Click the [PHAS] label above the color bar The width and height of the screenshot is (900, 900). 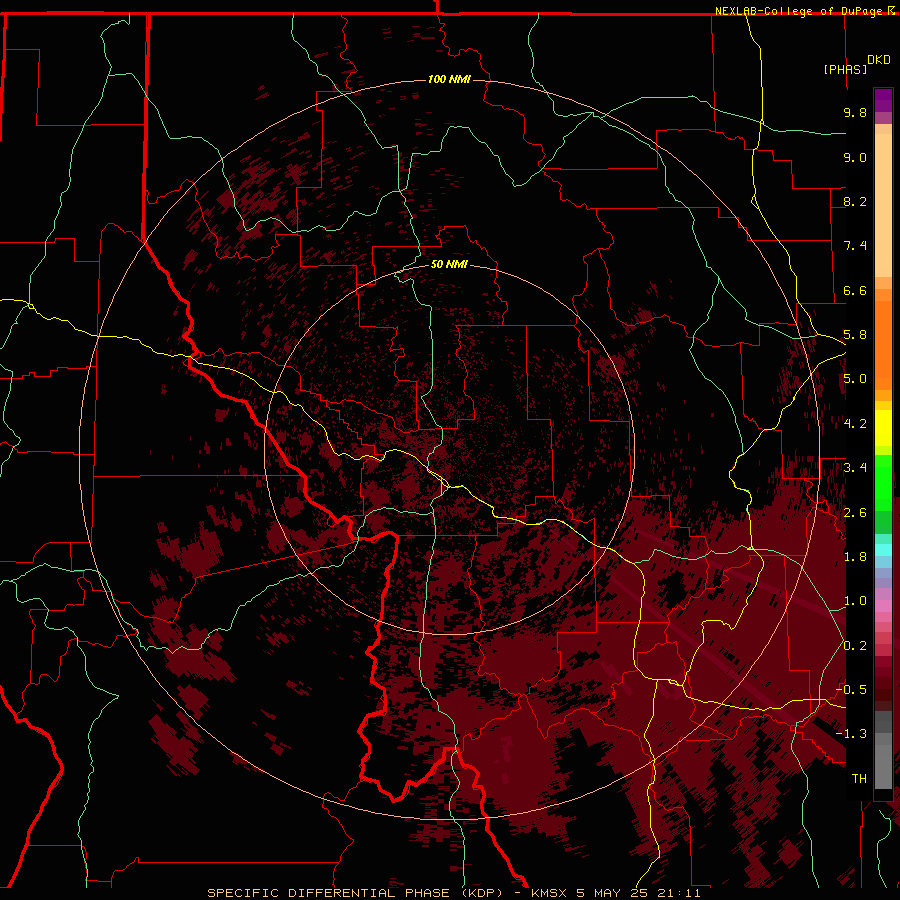click(845, 69)
